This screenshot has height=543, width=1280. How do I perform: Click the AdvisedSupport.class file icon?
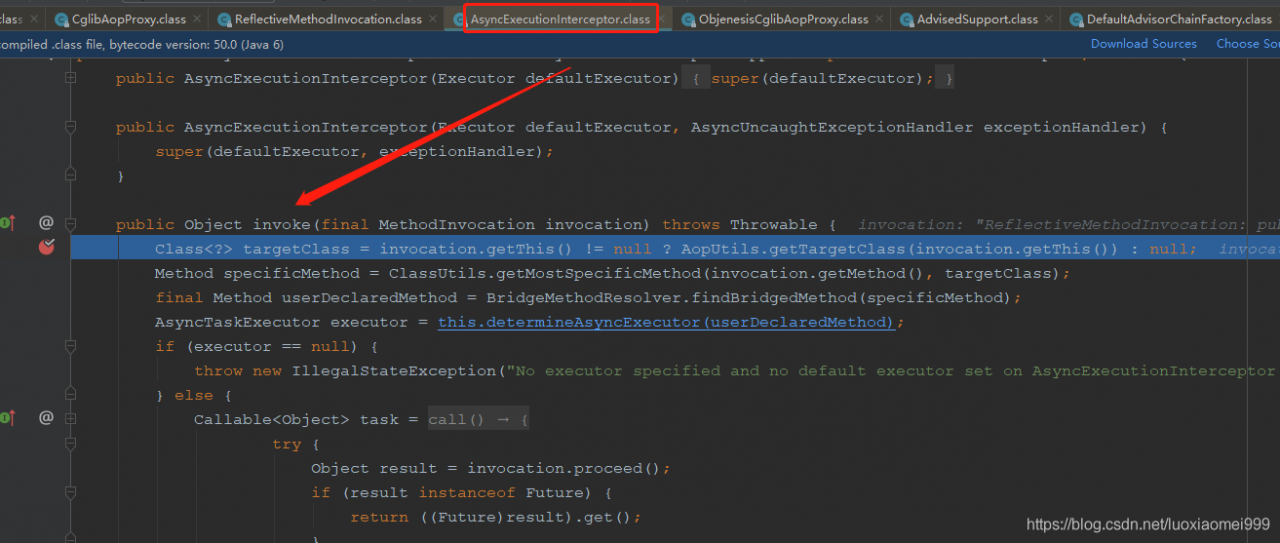tap(907, 19)
